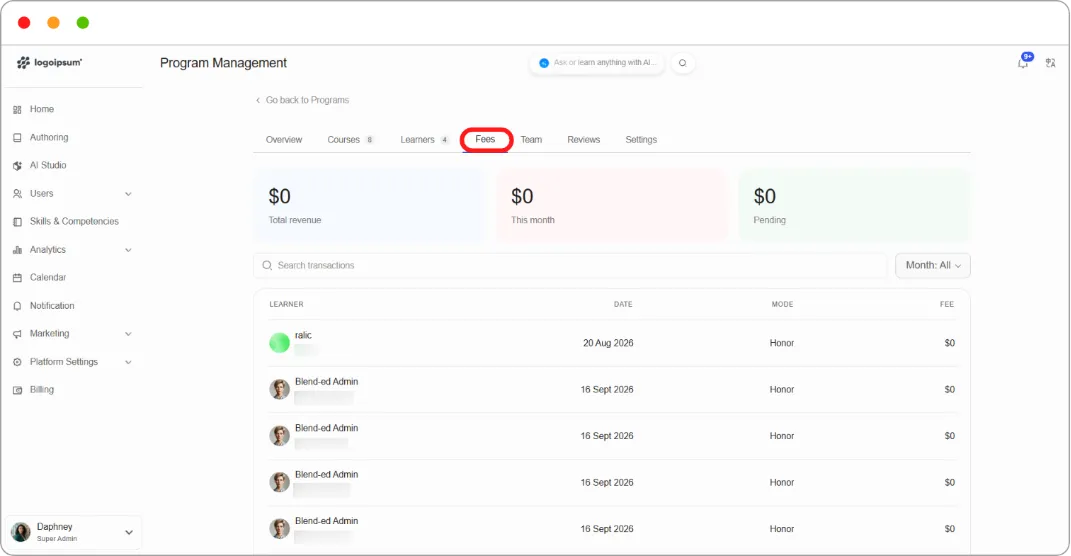Click the Search transactions field
Image resolution: width=1071 pixels, height=556 pixels.
click(570, 266)
